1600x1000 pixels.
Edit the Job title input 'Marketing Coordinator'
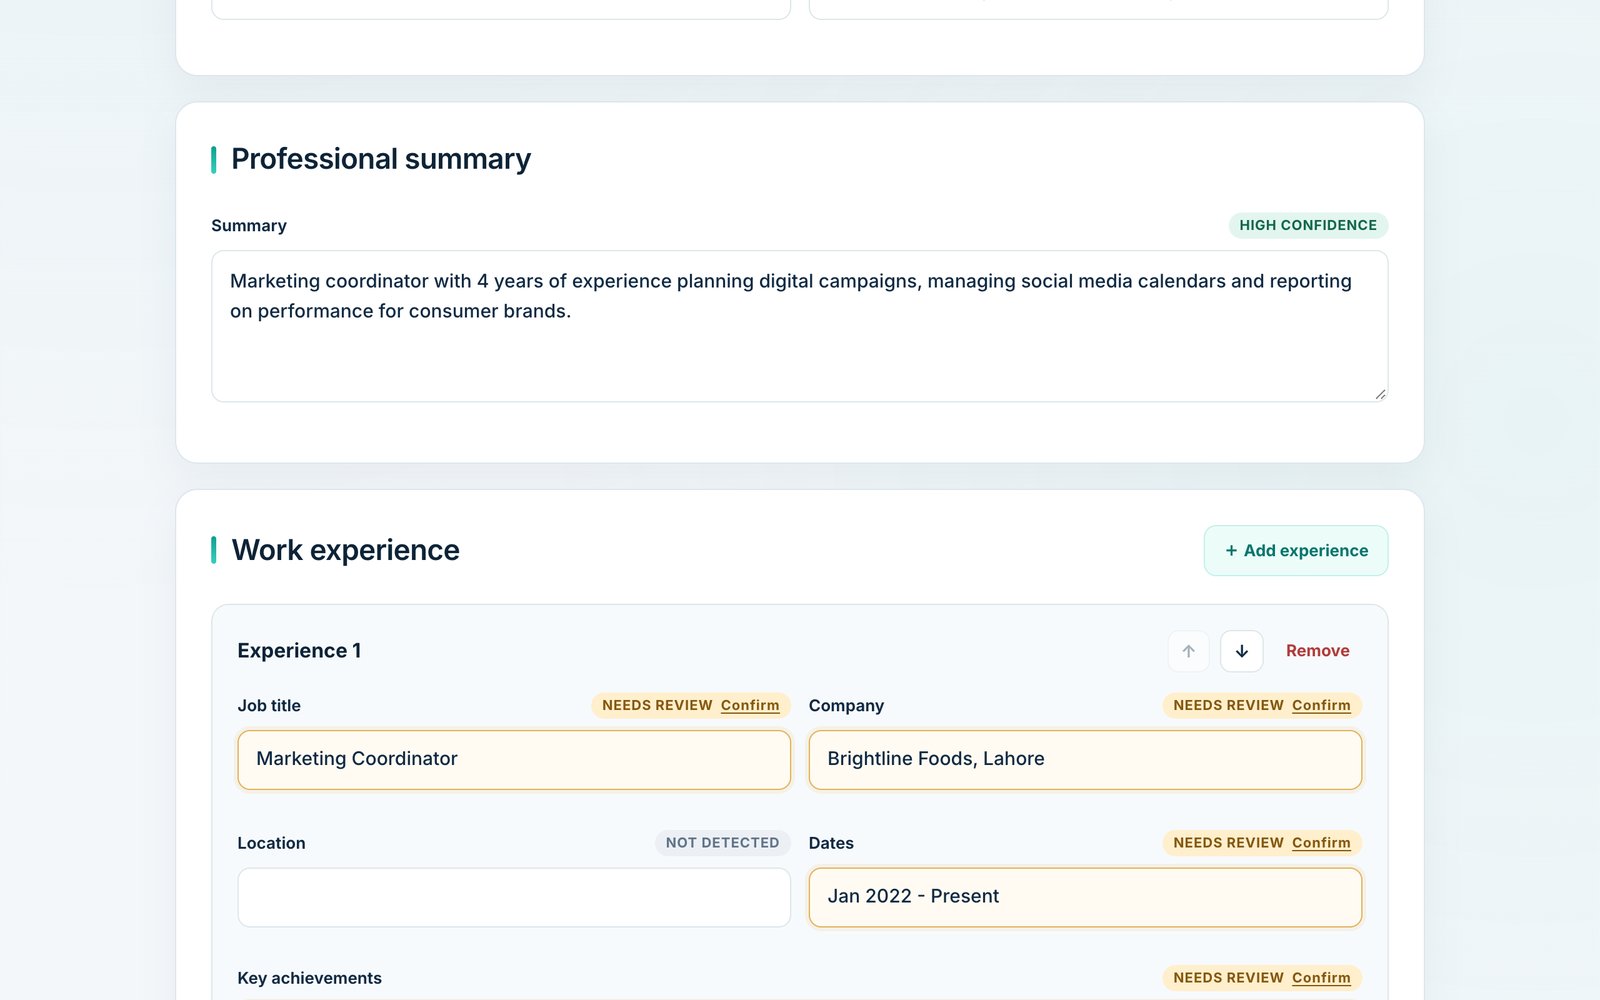(514, 760)
